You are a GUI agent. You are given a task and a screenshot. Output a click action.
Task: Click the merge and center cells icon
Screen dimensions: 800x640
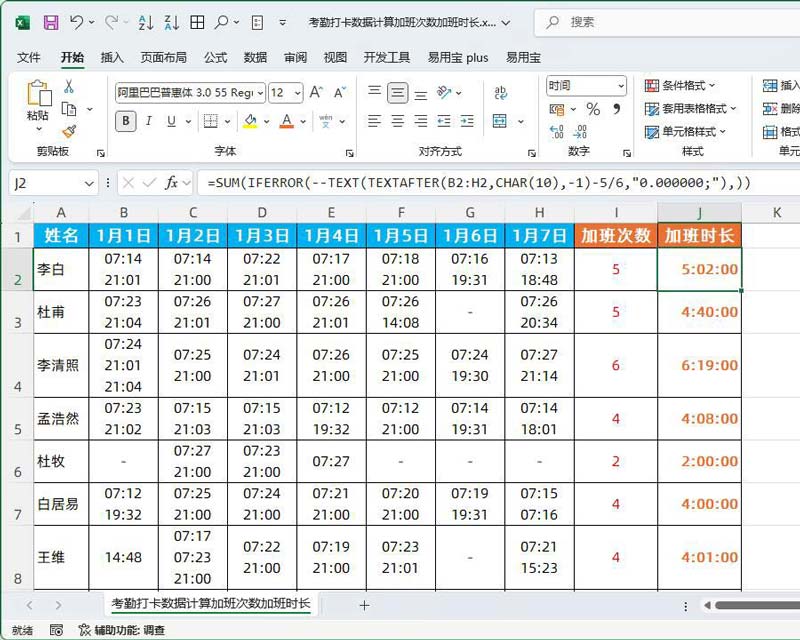[x=501, y=121]
